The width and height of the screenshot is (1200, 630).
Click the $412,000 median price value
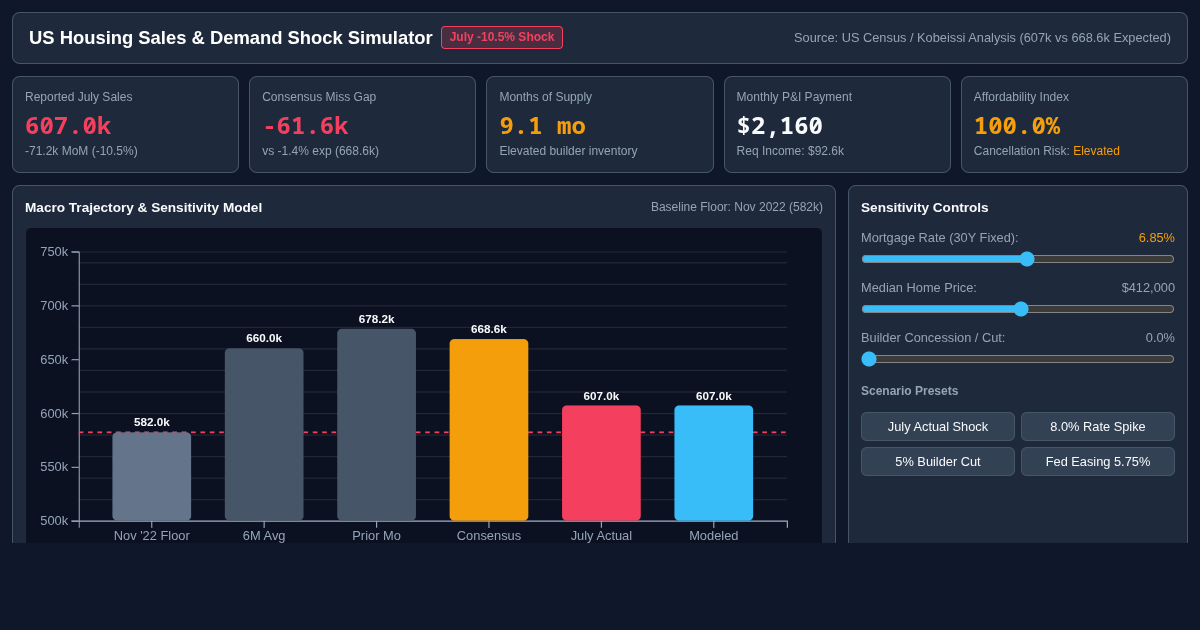pos(1148,287)
